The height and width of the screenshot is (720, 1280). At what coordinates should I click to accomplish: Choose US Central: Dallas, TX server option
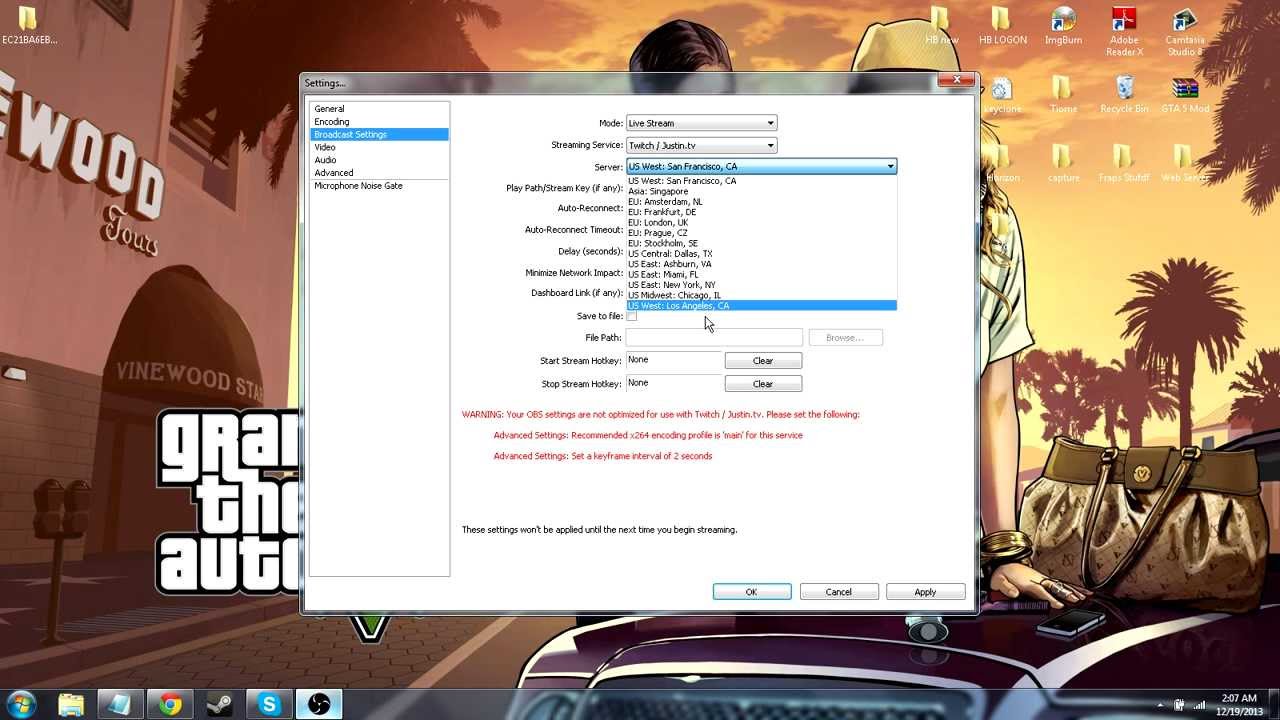[761, 254]
